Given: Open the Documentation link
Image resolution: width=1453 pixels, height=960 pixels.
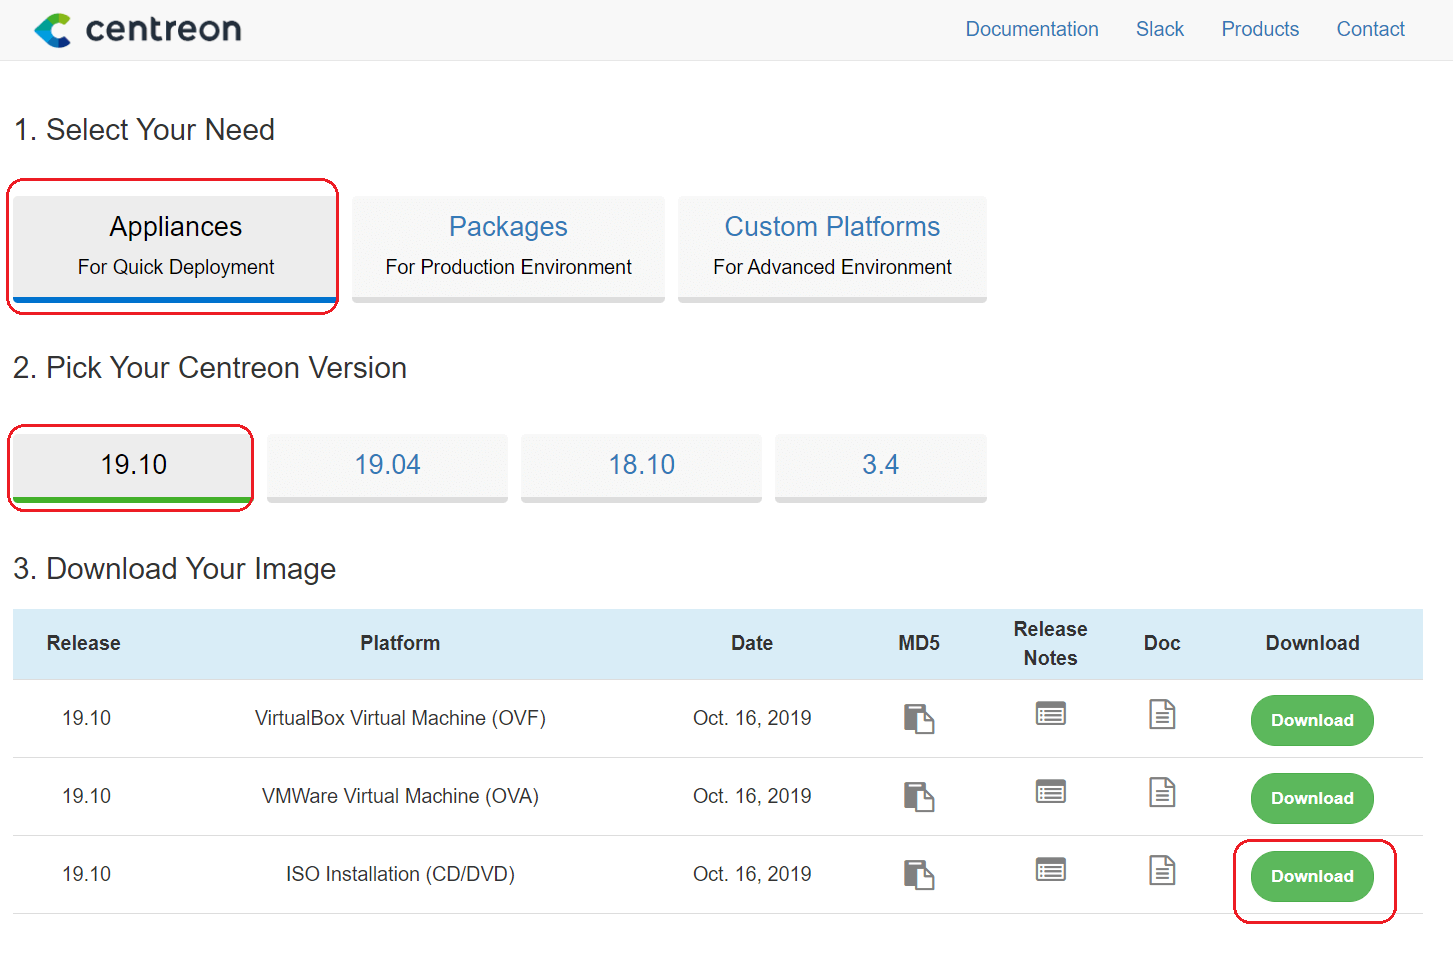Looking at the screenshot, I should [x=1032, y=29].
